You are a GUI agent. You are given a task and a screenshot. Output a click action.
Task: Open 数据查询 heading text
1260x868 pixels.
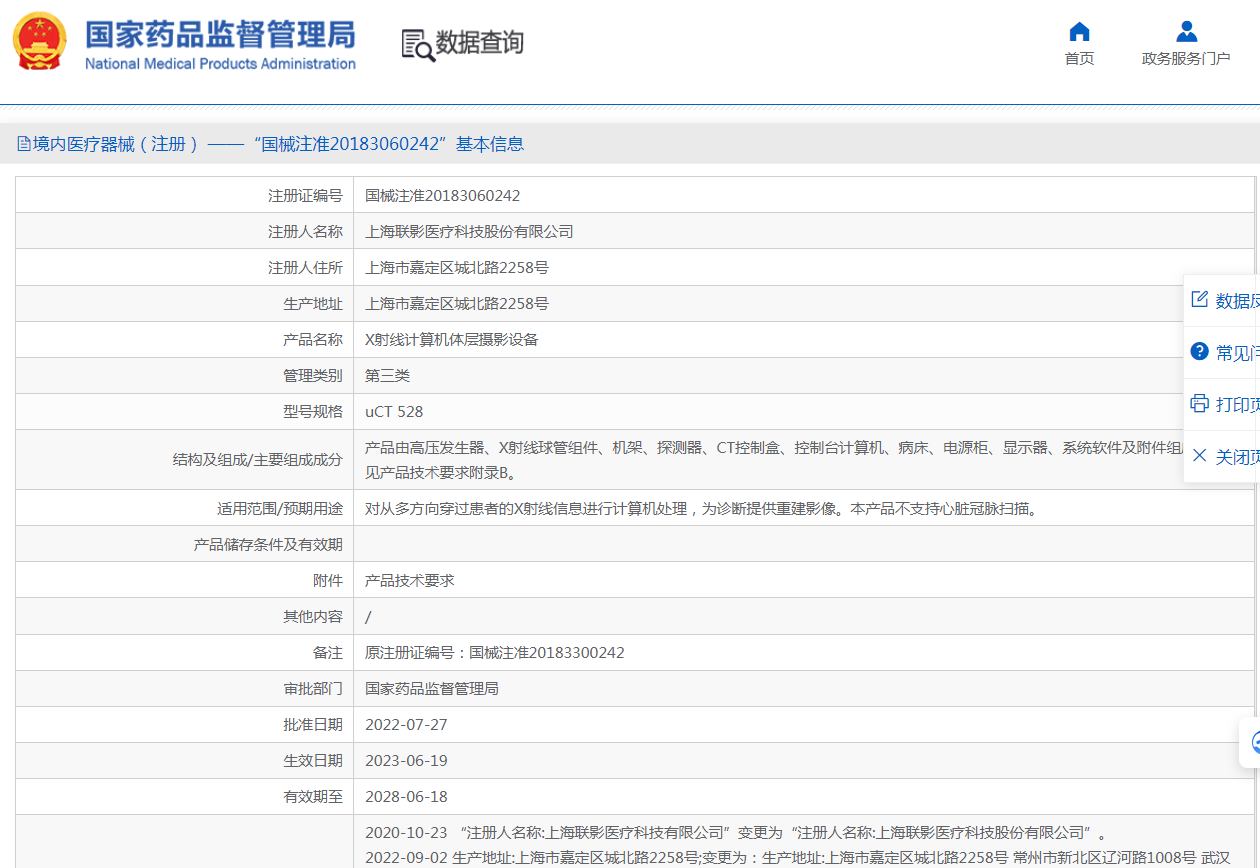480,43
